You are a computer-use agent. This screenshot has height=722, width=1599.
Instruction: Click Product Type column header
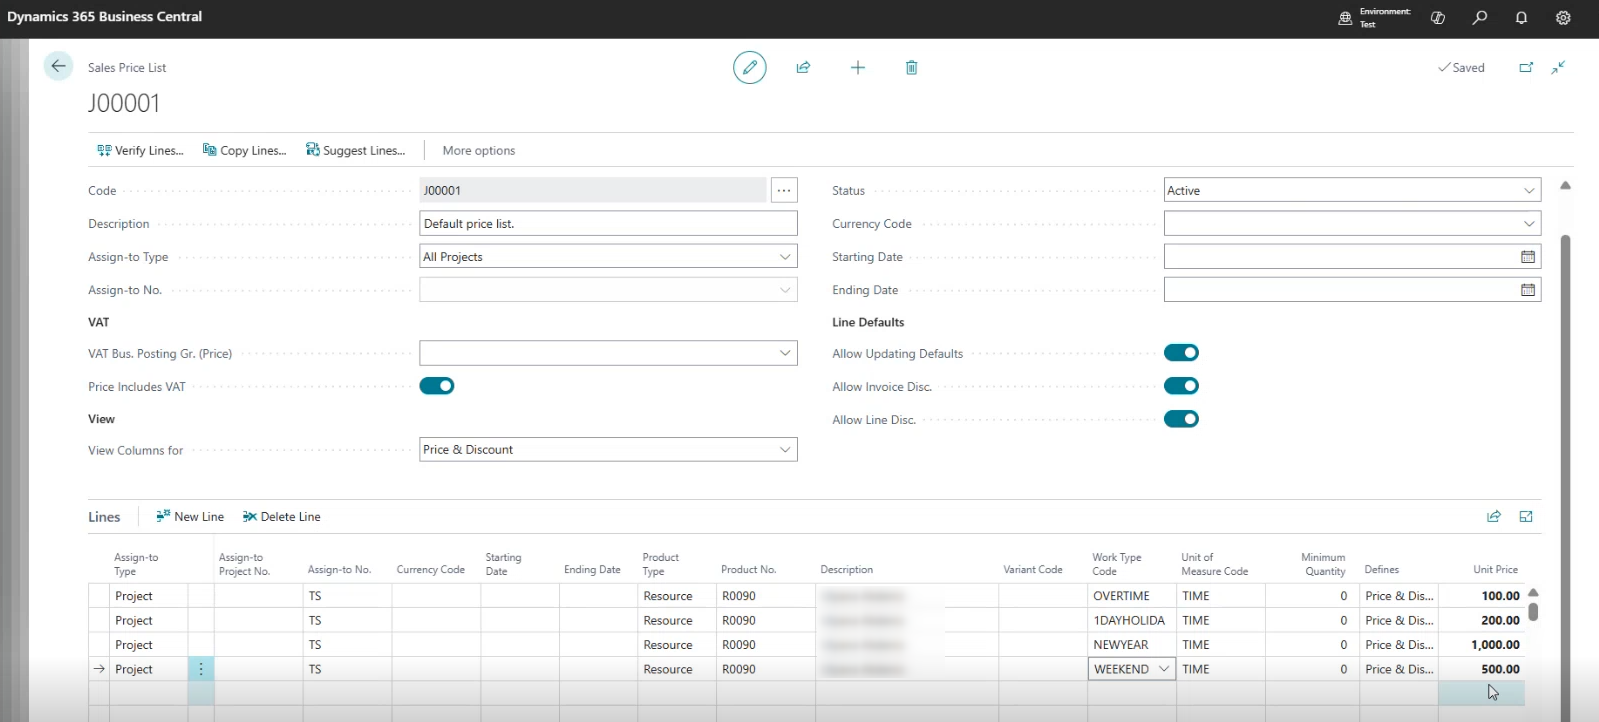[660, 564]
